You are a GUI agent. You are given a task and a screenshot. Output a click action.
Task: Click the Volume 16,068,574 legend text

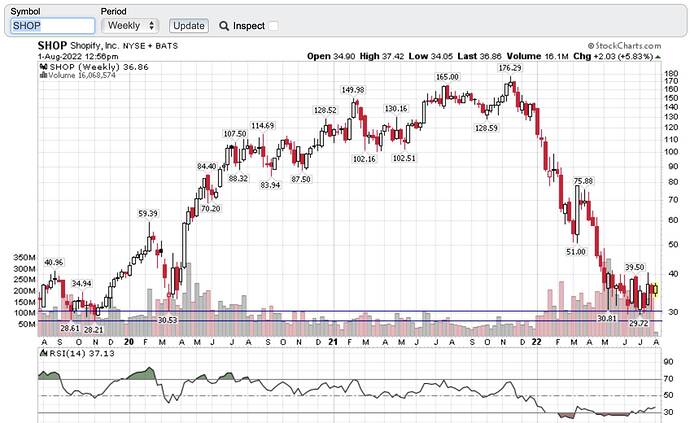pyautogui.click(x=82, y=75)
